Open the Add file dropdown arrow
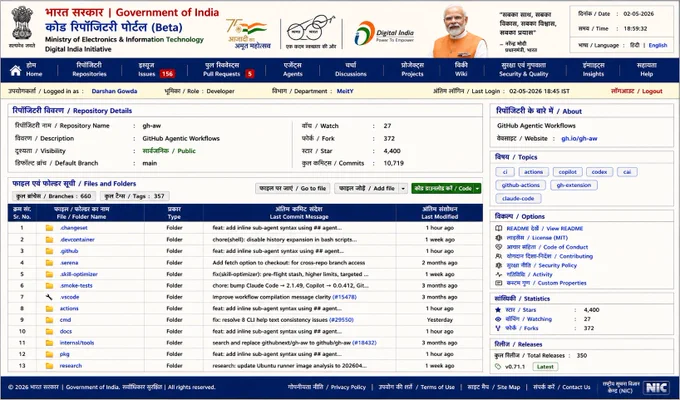Screen dimensions: 680x400 tap(403, 188)
